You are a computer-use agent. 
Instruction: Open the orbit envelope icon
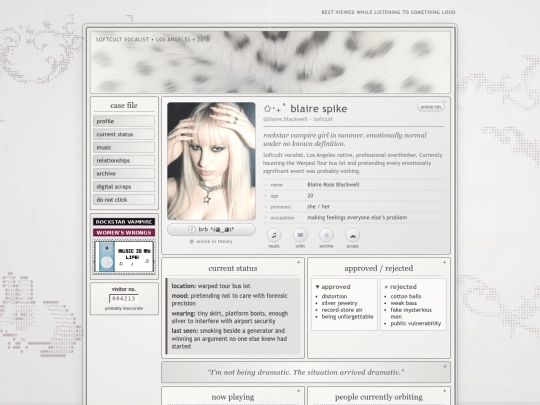click(300, 235)
